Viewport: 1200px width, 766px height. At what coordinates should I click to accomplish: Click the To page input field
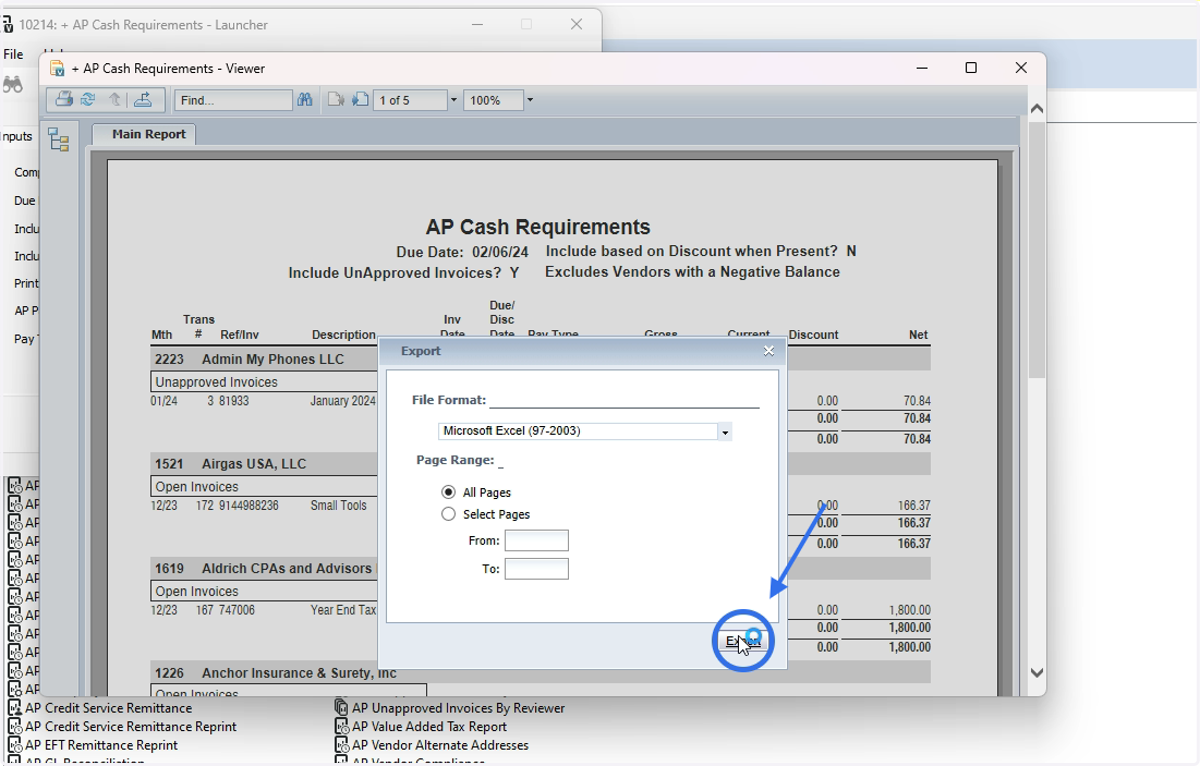537,569
